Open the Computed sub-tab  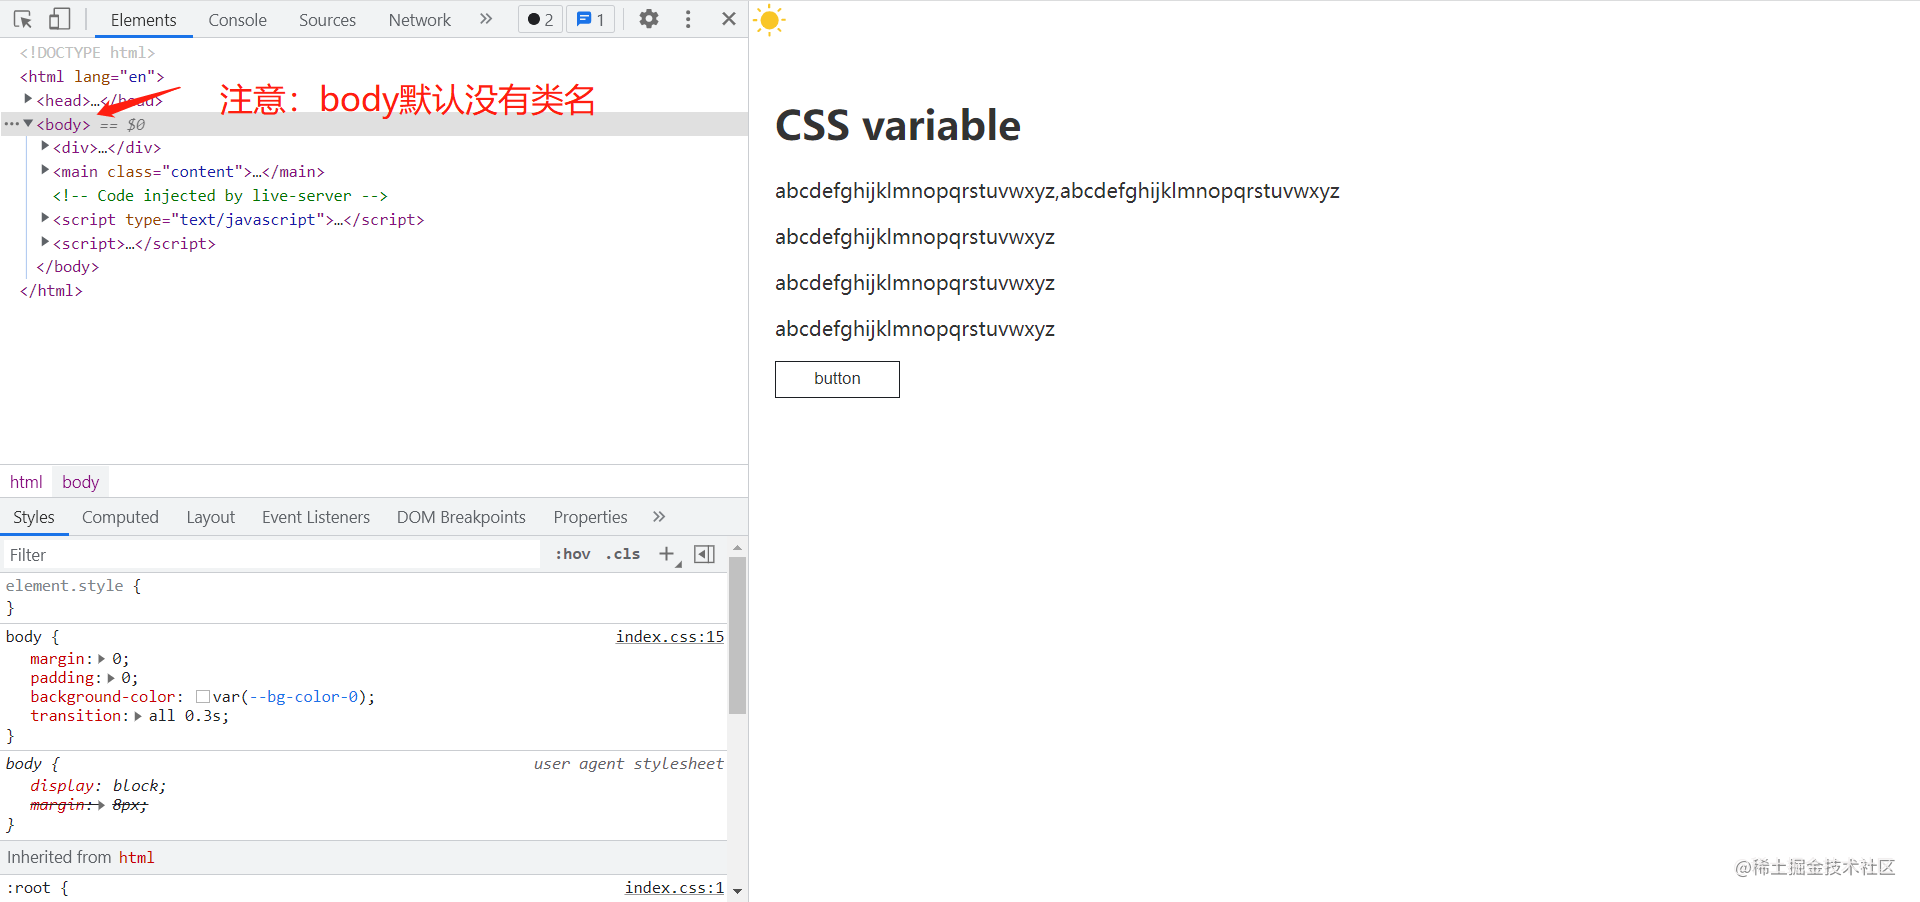(x=120, y=517)
